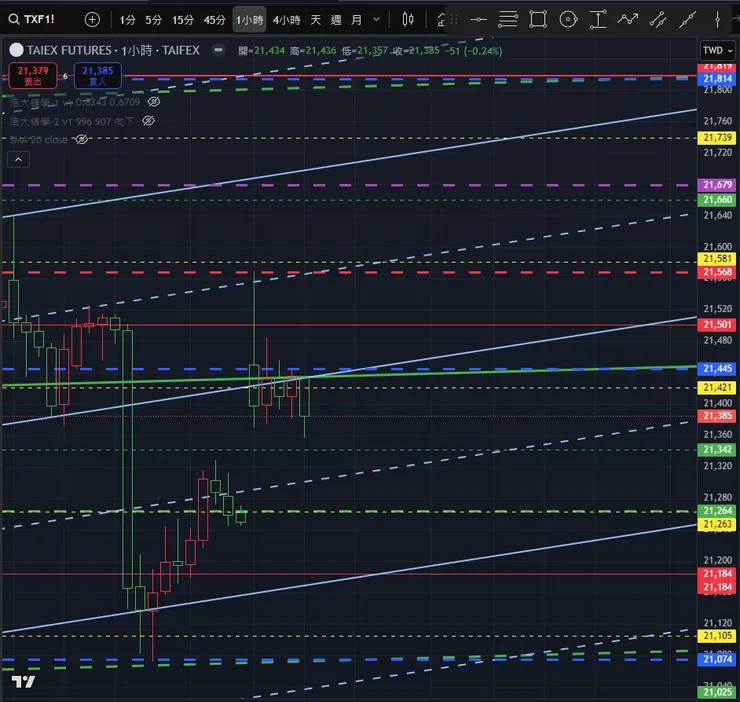Toggle visibility of first 浩大線學-1 indicator

(x=154, y=101)
